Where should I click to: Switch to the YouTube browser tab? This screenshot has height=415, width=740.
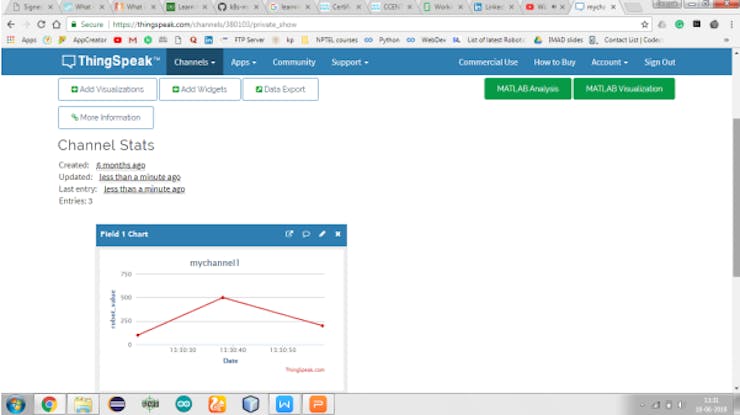click(x=544, y=7)
